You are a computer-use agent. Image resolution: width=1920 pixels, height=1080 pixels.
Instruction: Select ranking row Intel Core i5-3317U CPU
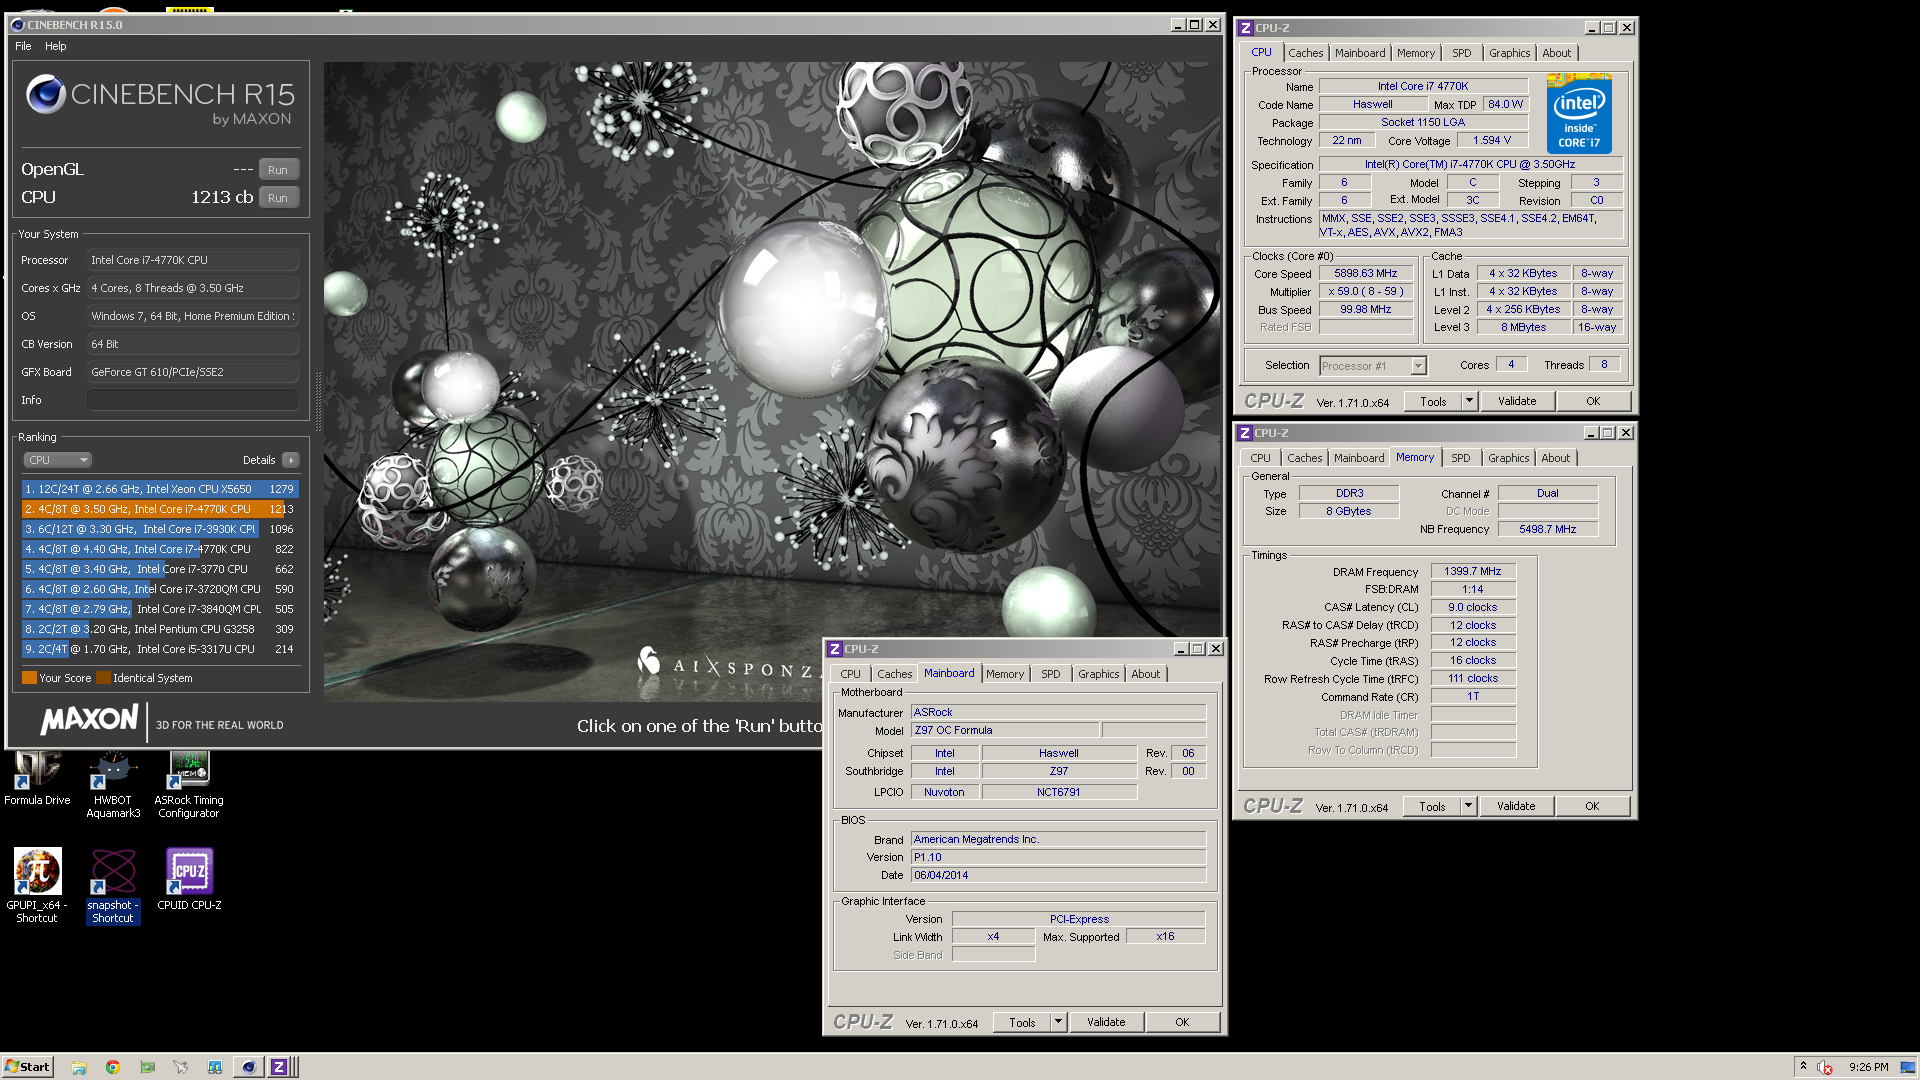(x=160, y=649)
